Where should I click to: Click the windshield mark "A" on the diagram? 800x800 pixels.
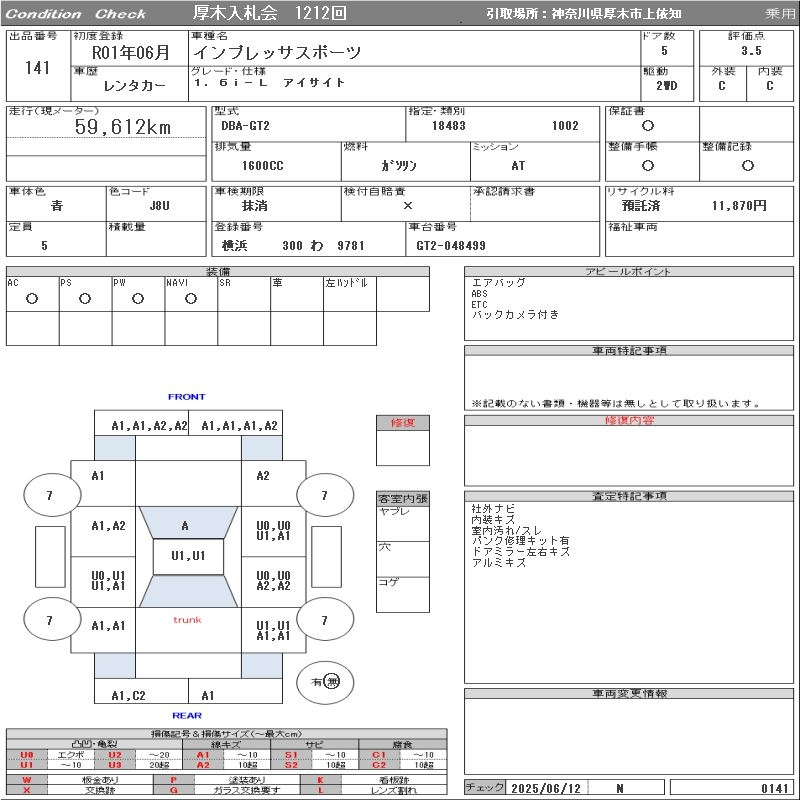185,526
